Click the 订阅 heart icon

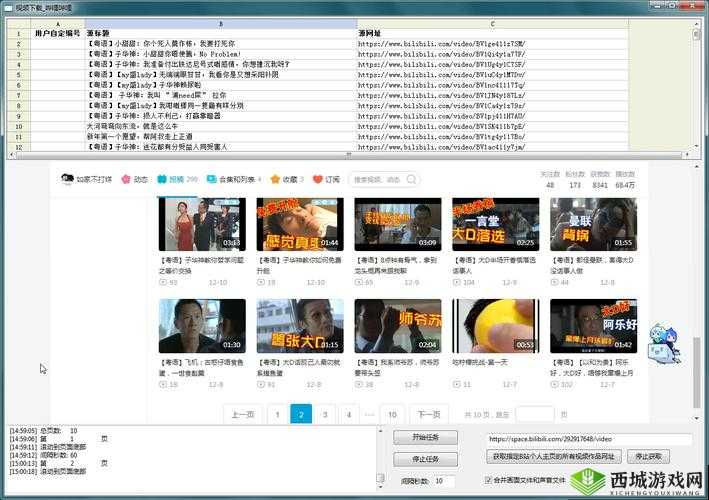pos(318,180)
